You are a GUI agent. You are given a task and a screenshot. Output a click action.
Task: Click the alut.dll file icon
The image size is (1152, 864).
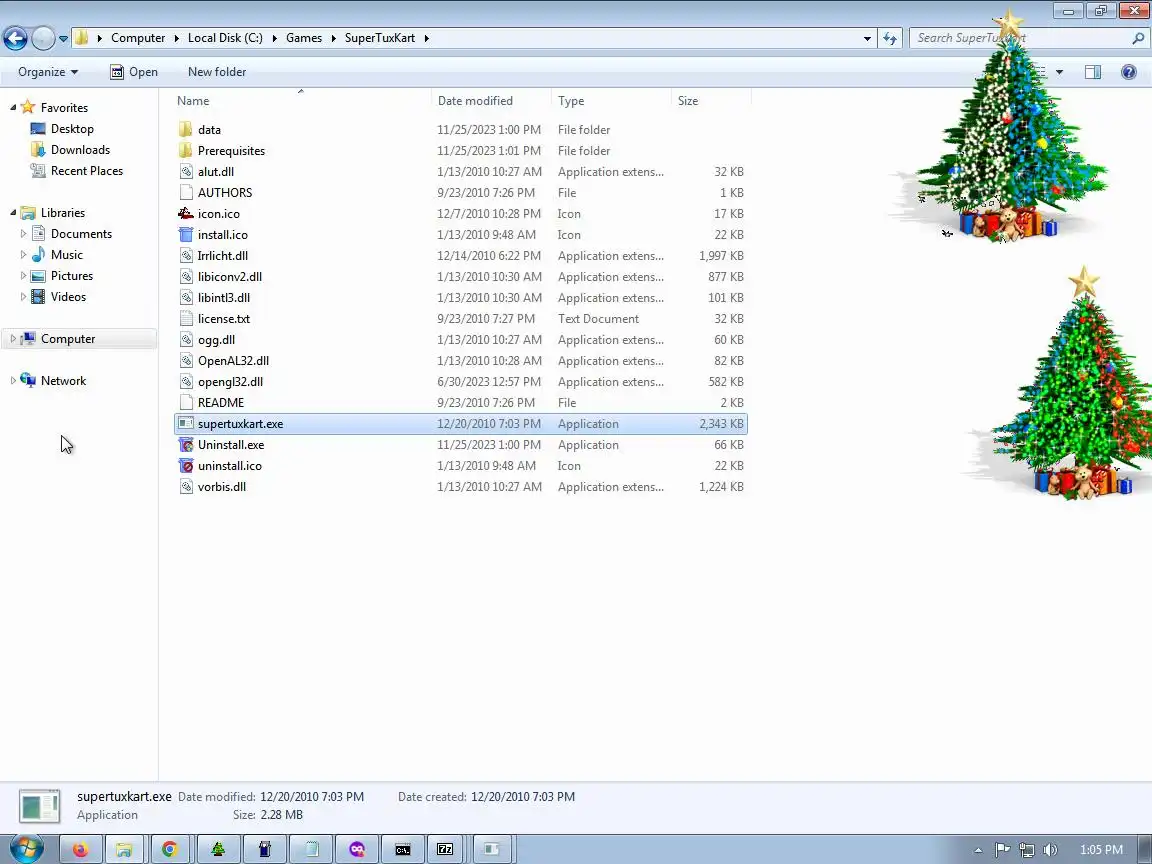[x=186, y=172]
